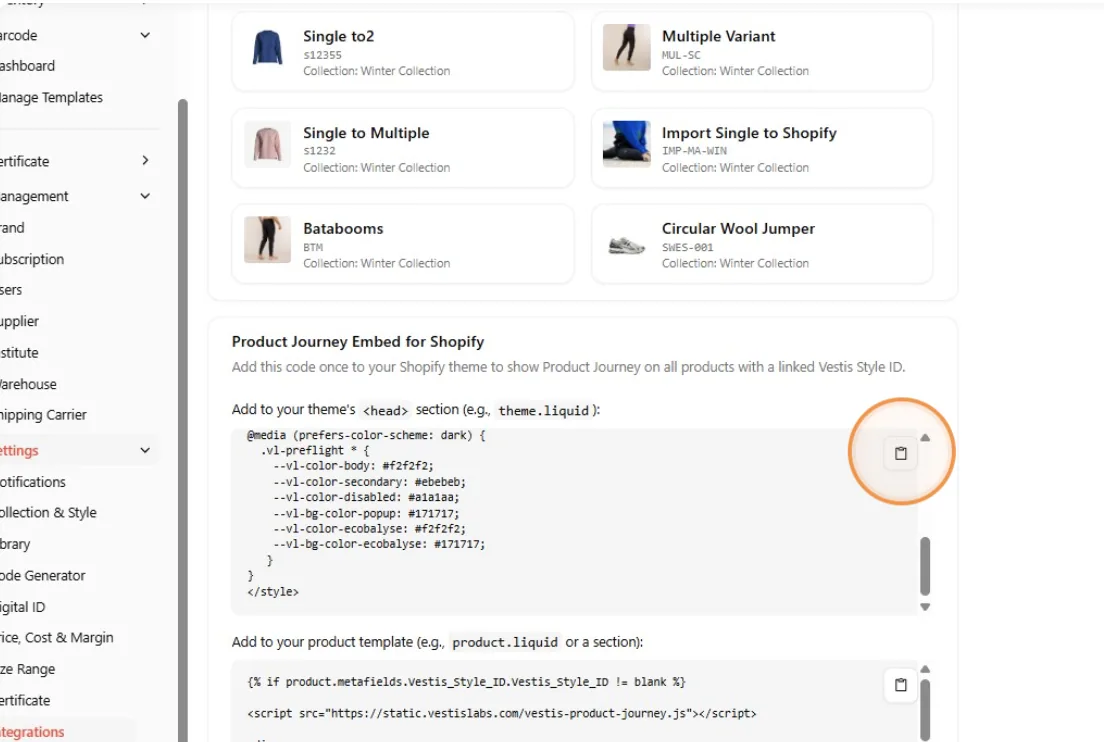Click the SKU text IMP-MA-WIN
Screen dimensions: 1104x742
point(694,151)
